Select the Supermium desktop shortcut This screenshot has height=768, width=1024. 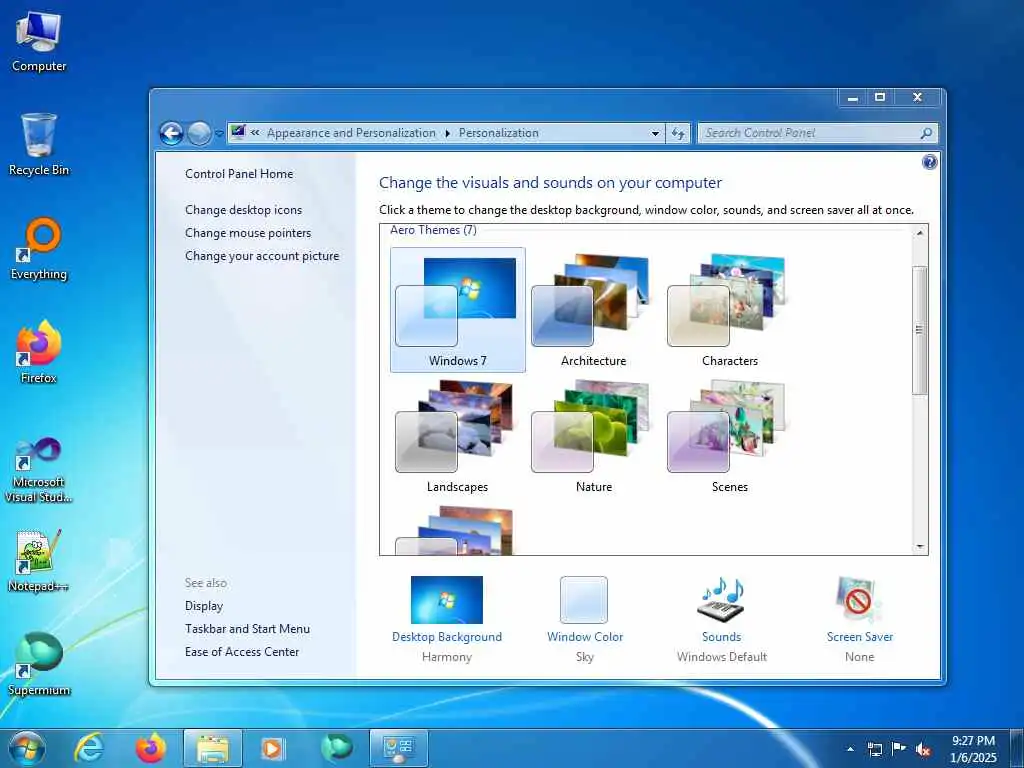click(x=39, y=664)
